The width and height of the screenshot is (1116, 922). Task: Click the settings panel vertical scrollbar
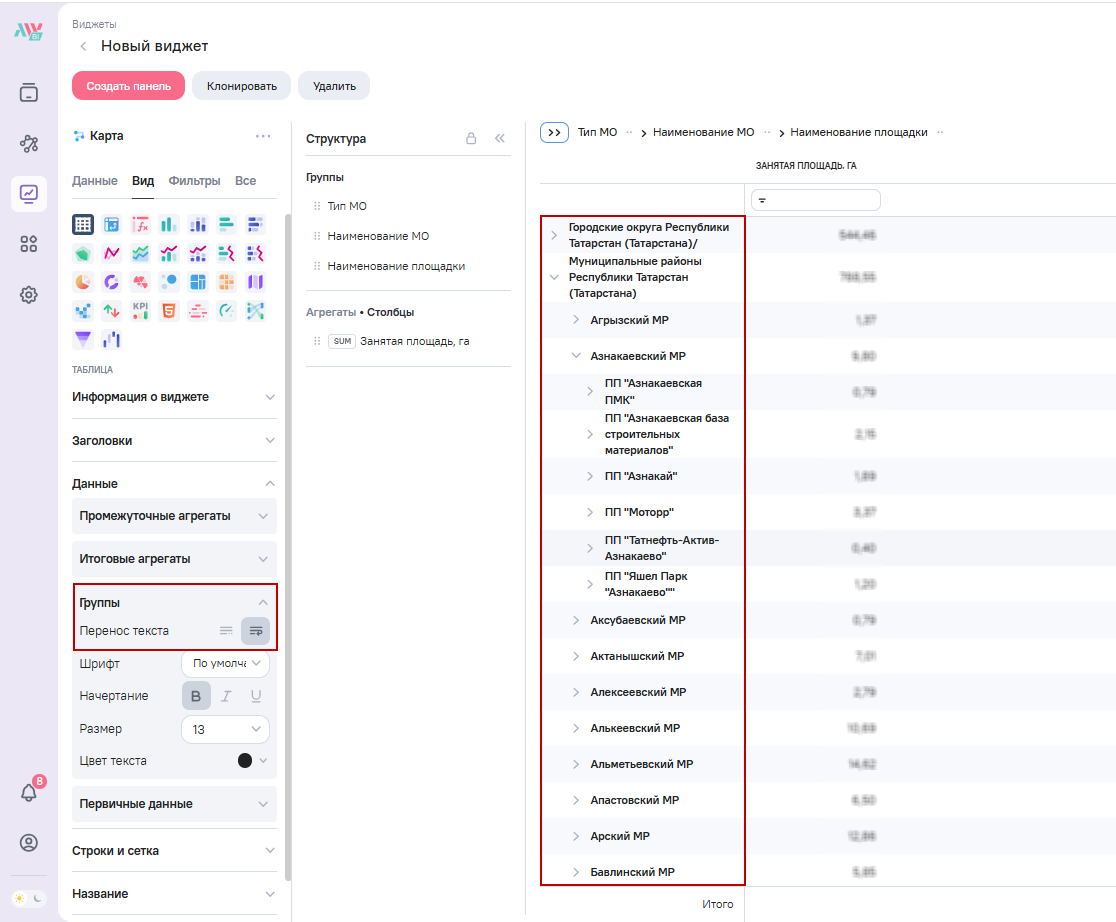[x=288, y=547]
